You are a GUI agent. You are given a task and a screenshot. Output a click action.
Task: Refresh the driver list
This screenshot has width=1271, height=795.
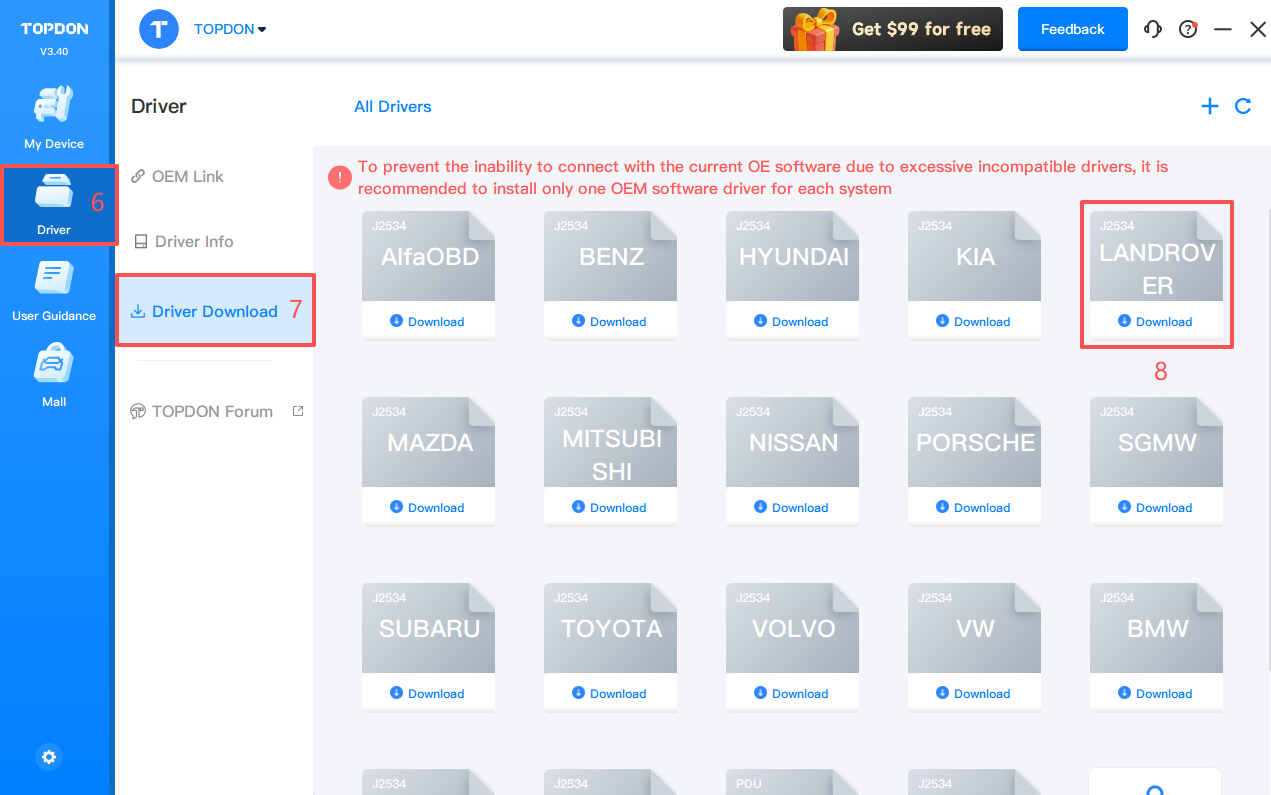point(1243,106)
